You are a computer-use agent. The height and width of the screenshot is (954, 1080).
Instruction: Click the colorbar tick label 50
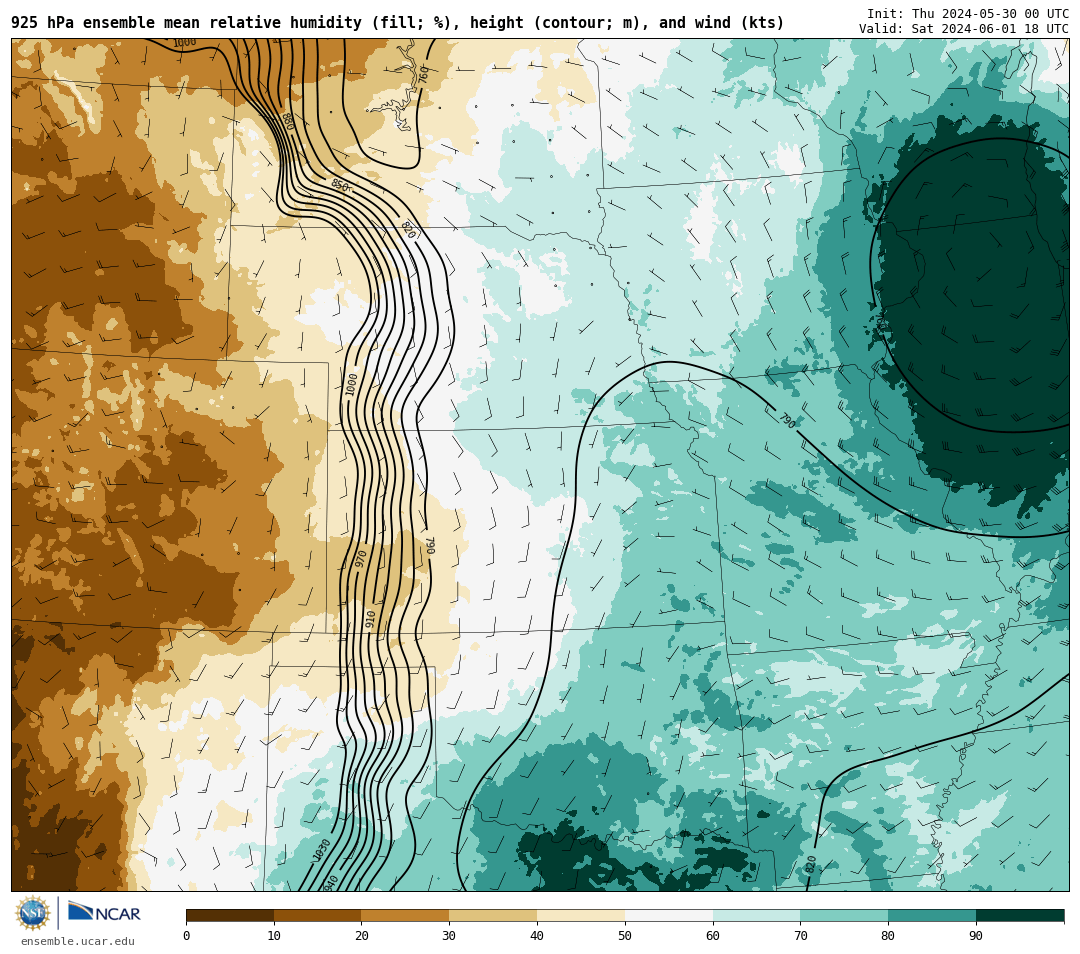pyautogui.click(x=625, y=935)
